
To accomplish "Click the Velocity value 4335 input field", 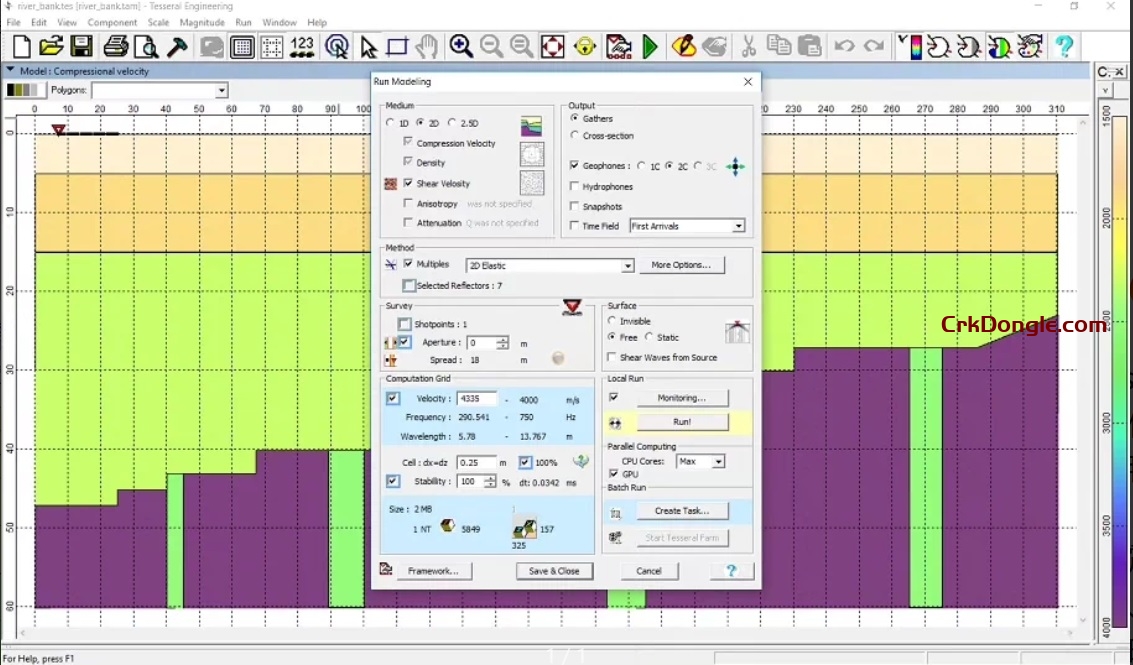I will tap(477, 398).
